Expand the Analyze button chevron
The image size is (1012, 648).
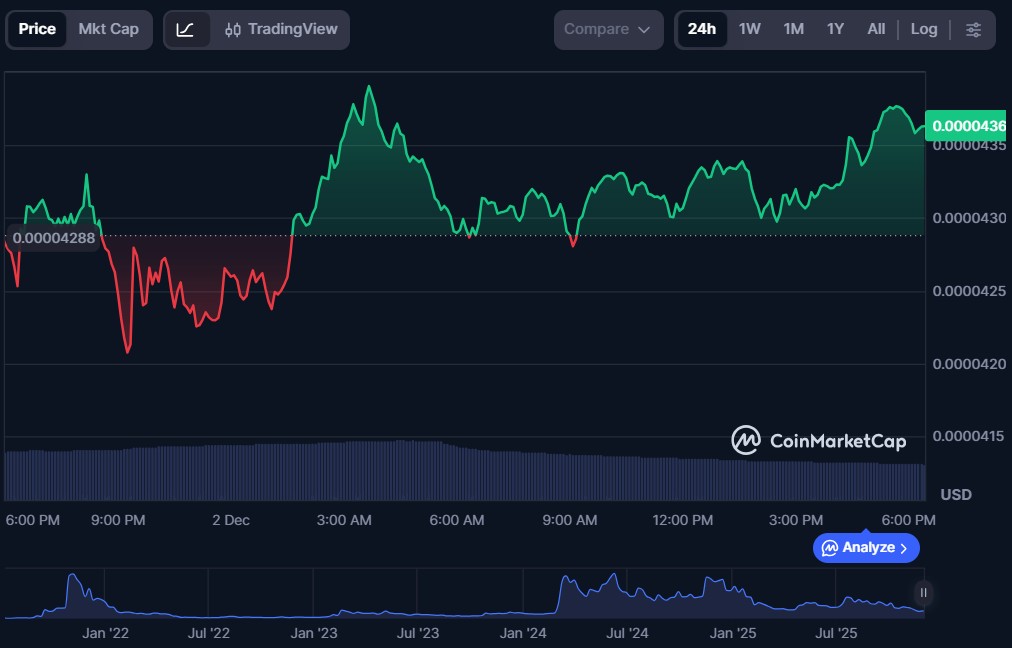click(x=904, y=548)
